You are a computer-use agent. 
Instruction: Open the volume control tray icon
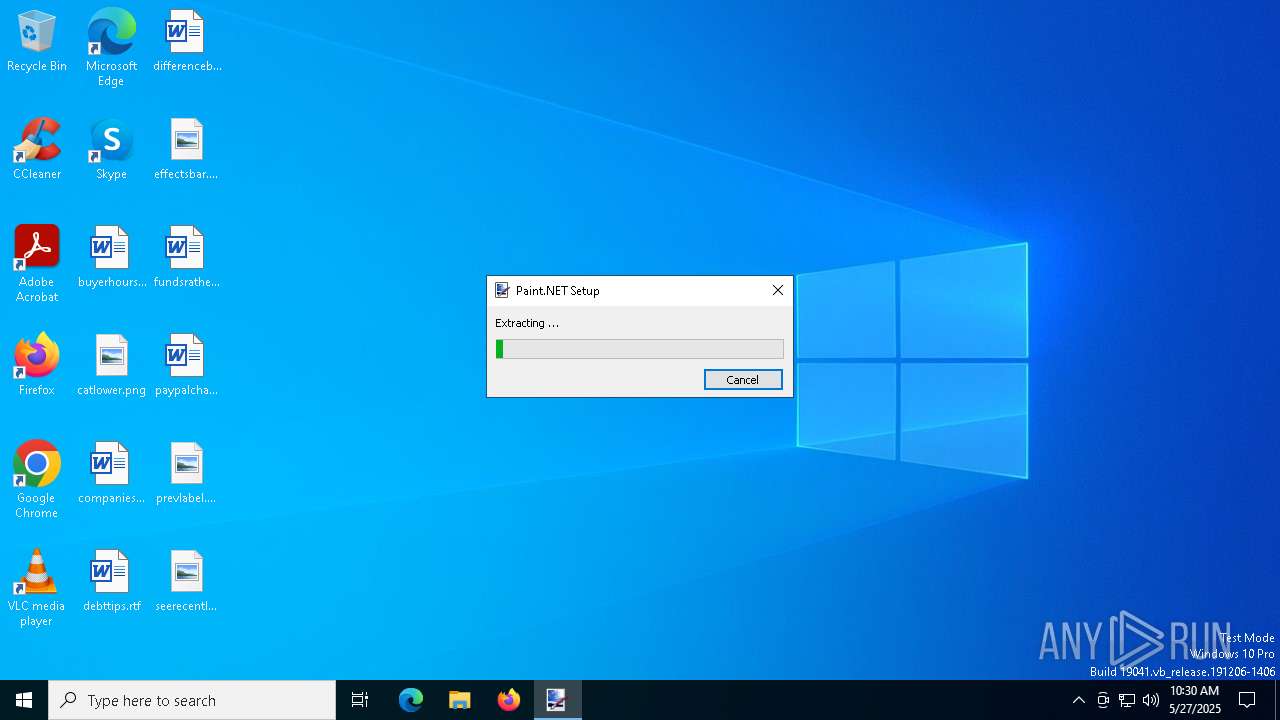[x=1151, y=700]
